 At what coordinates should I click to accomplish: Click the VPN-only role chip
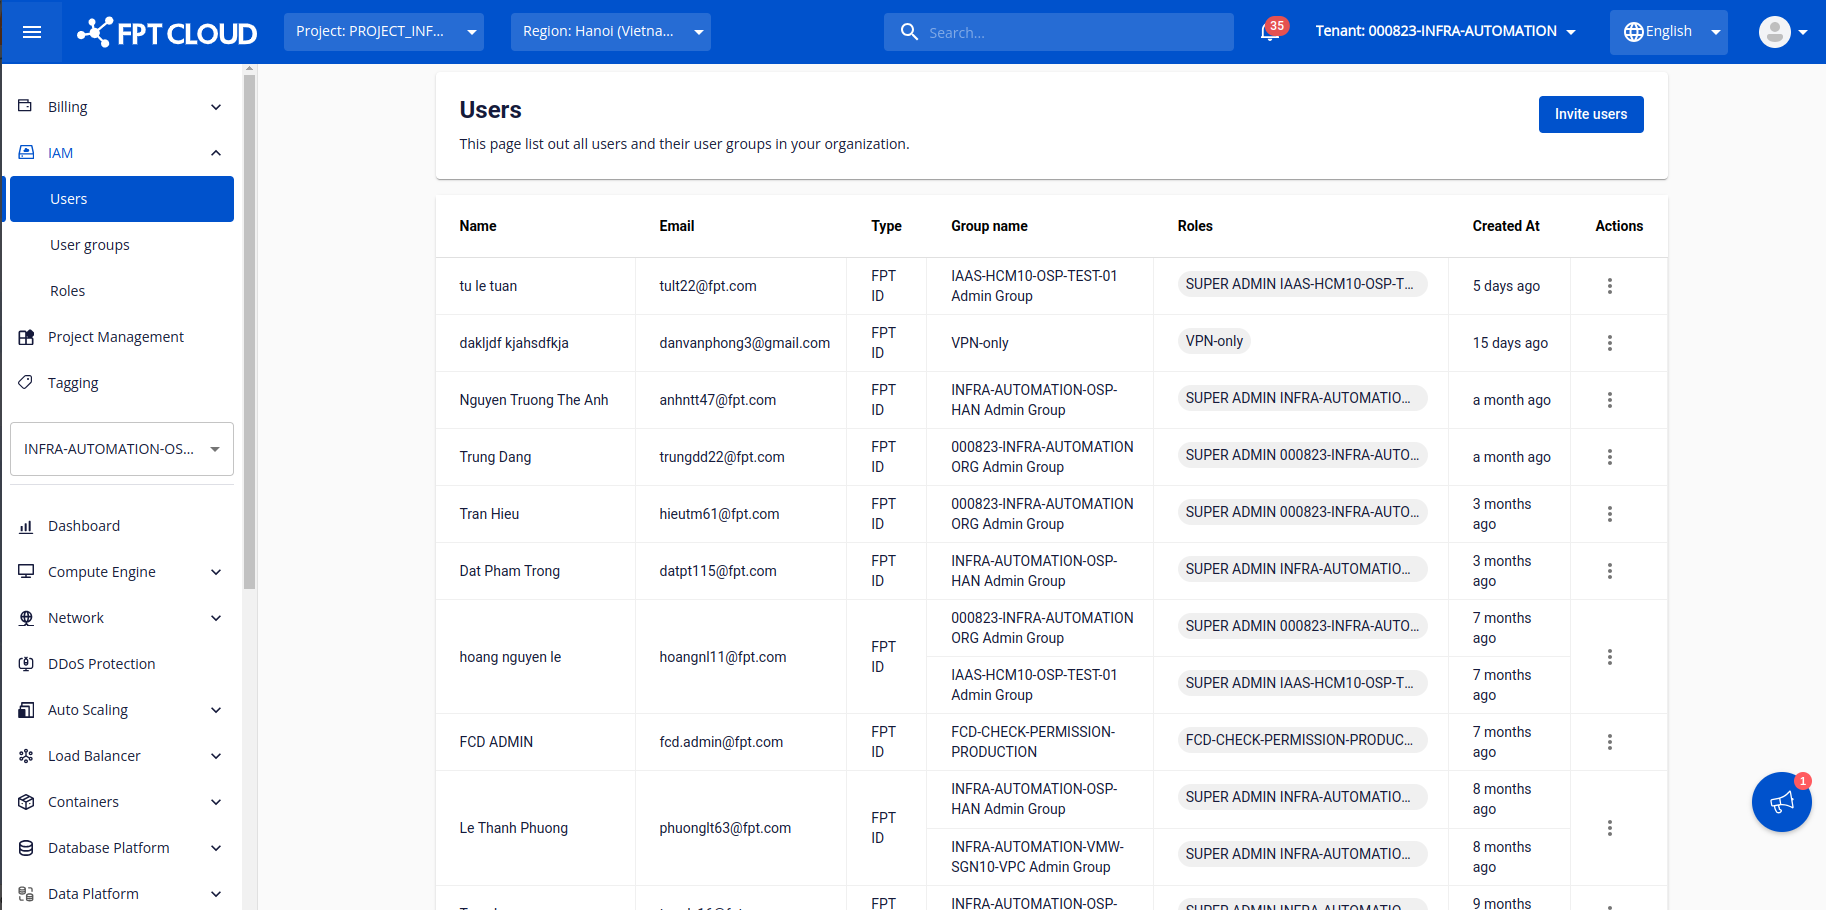pyautogui.click(x=1214, y=341)
